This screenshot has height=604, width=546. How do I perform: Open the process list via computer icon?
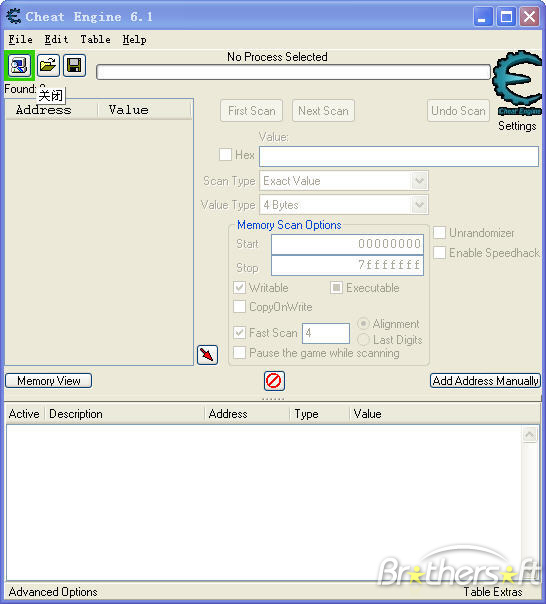click(19, 65)
